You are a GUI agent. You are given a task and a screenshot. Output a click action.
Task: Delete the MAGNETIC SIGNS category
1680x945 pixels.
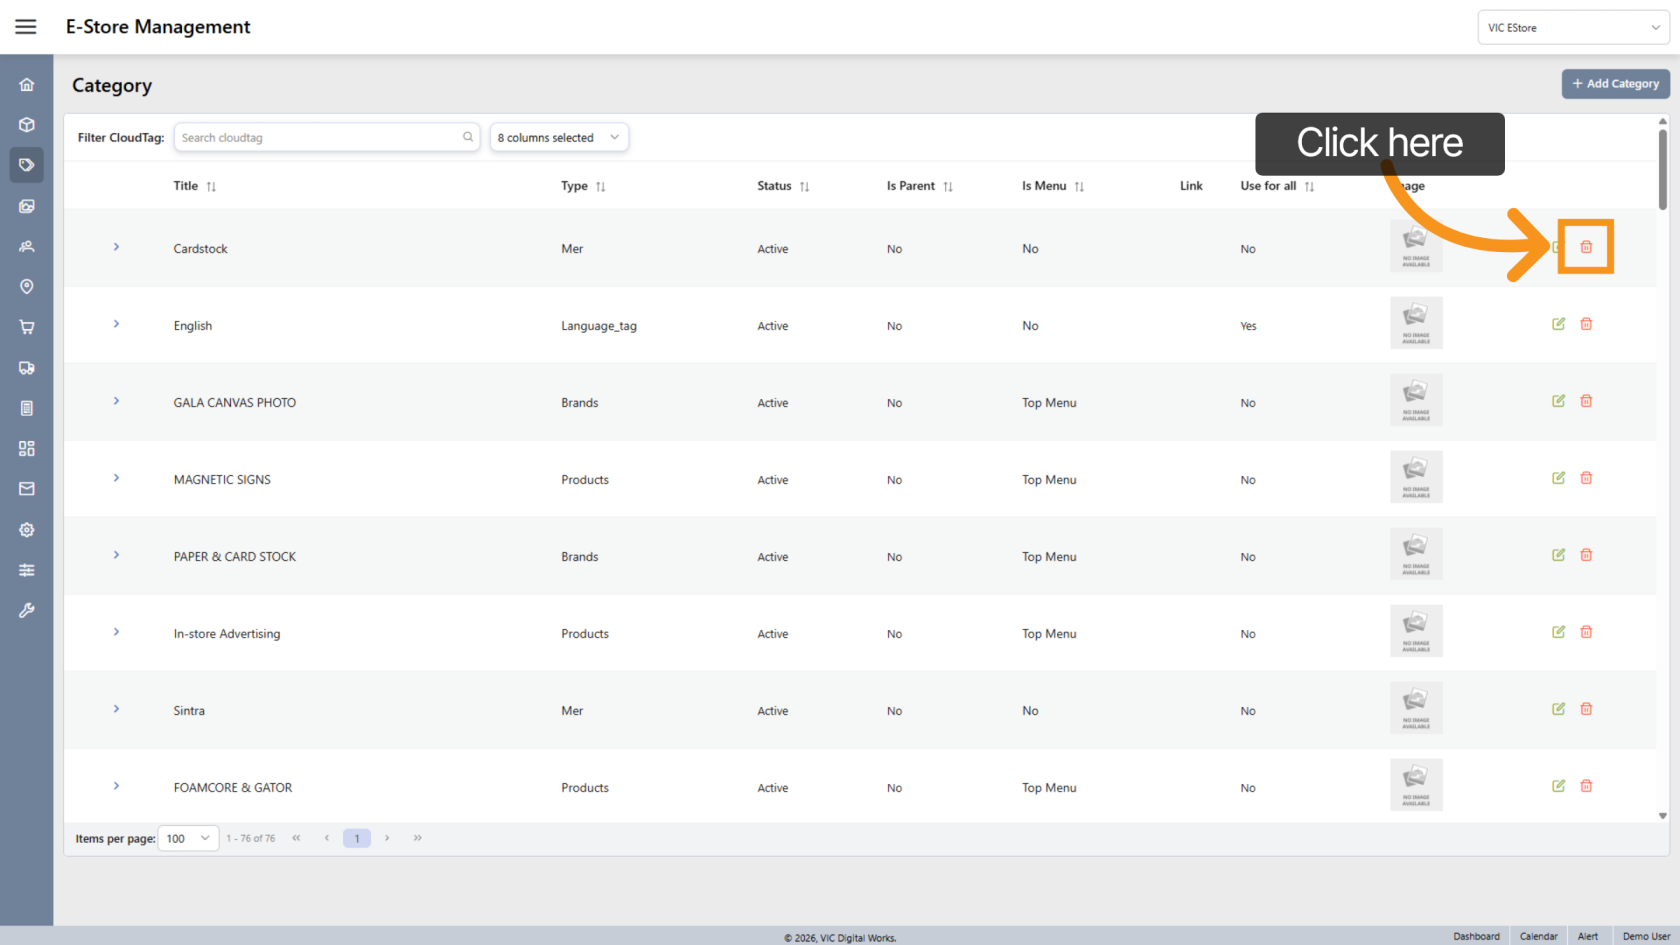coord(1586,478)
